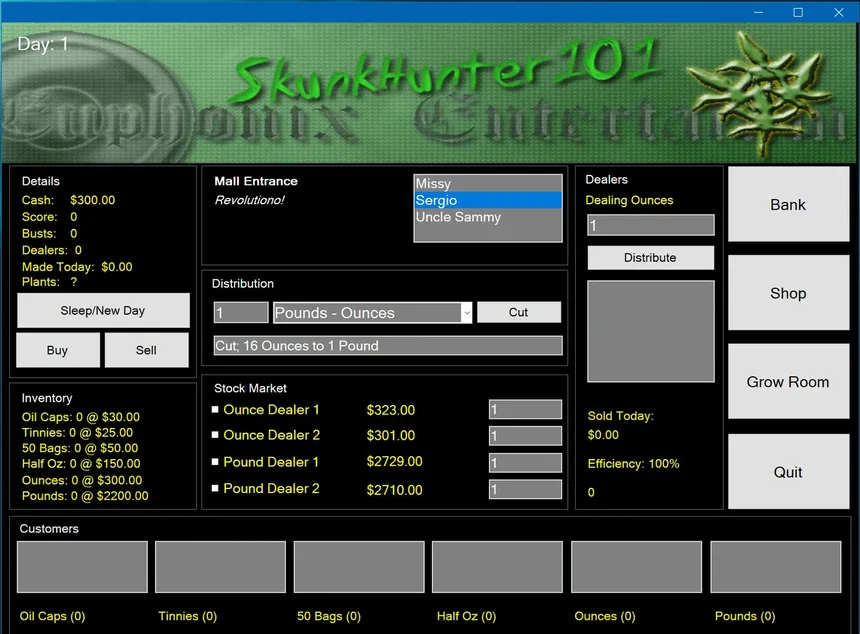Click the Pounds customers box
860x634 pixels.
[776, 567]
